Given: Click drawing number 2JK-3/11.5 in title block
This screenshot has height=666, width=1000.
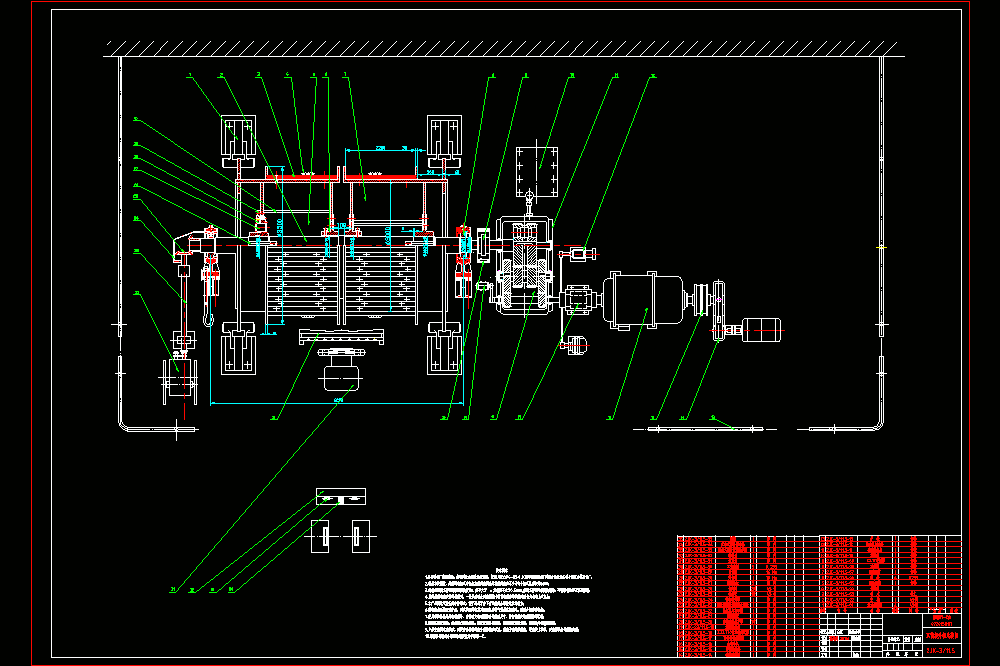Looking at the screenshot, I should [942, 651].
